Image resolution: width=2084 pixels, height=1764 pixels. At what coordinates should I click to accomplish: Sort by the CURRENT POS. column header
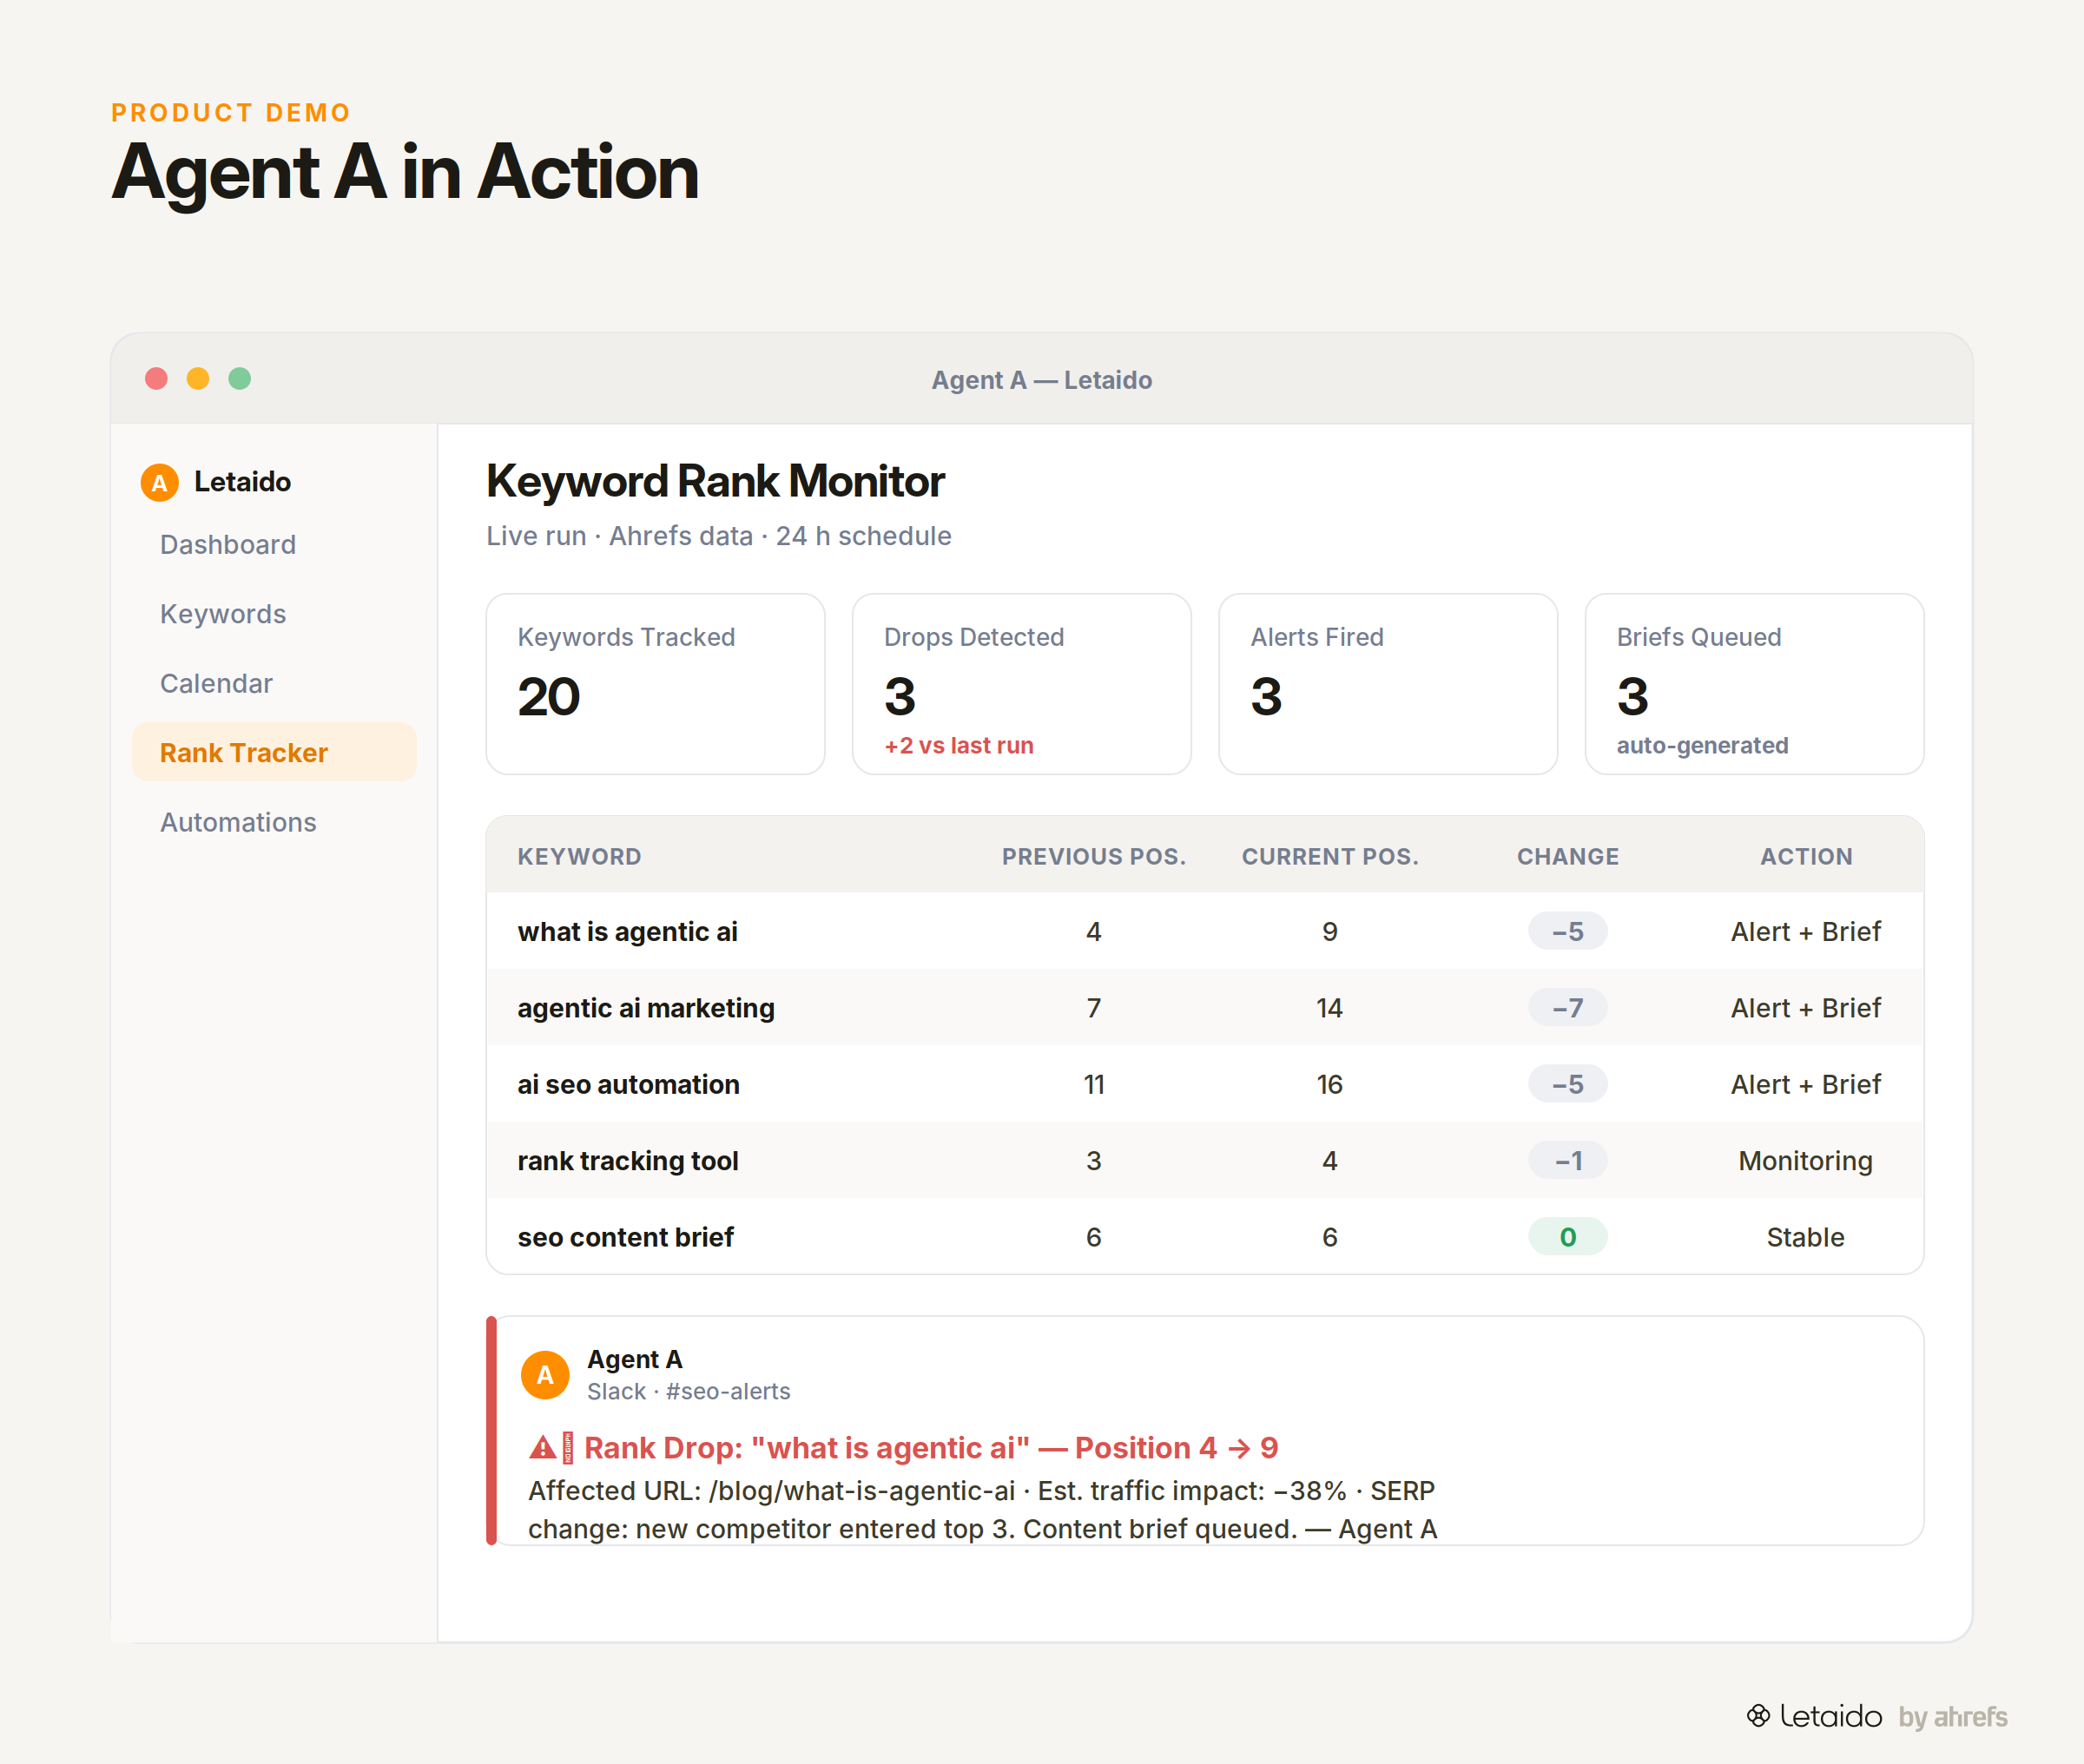click(1330, 857)
